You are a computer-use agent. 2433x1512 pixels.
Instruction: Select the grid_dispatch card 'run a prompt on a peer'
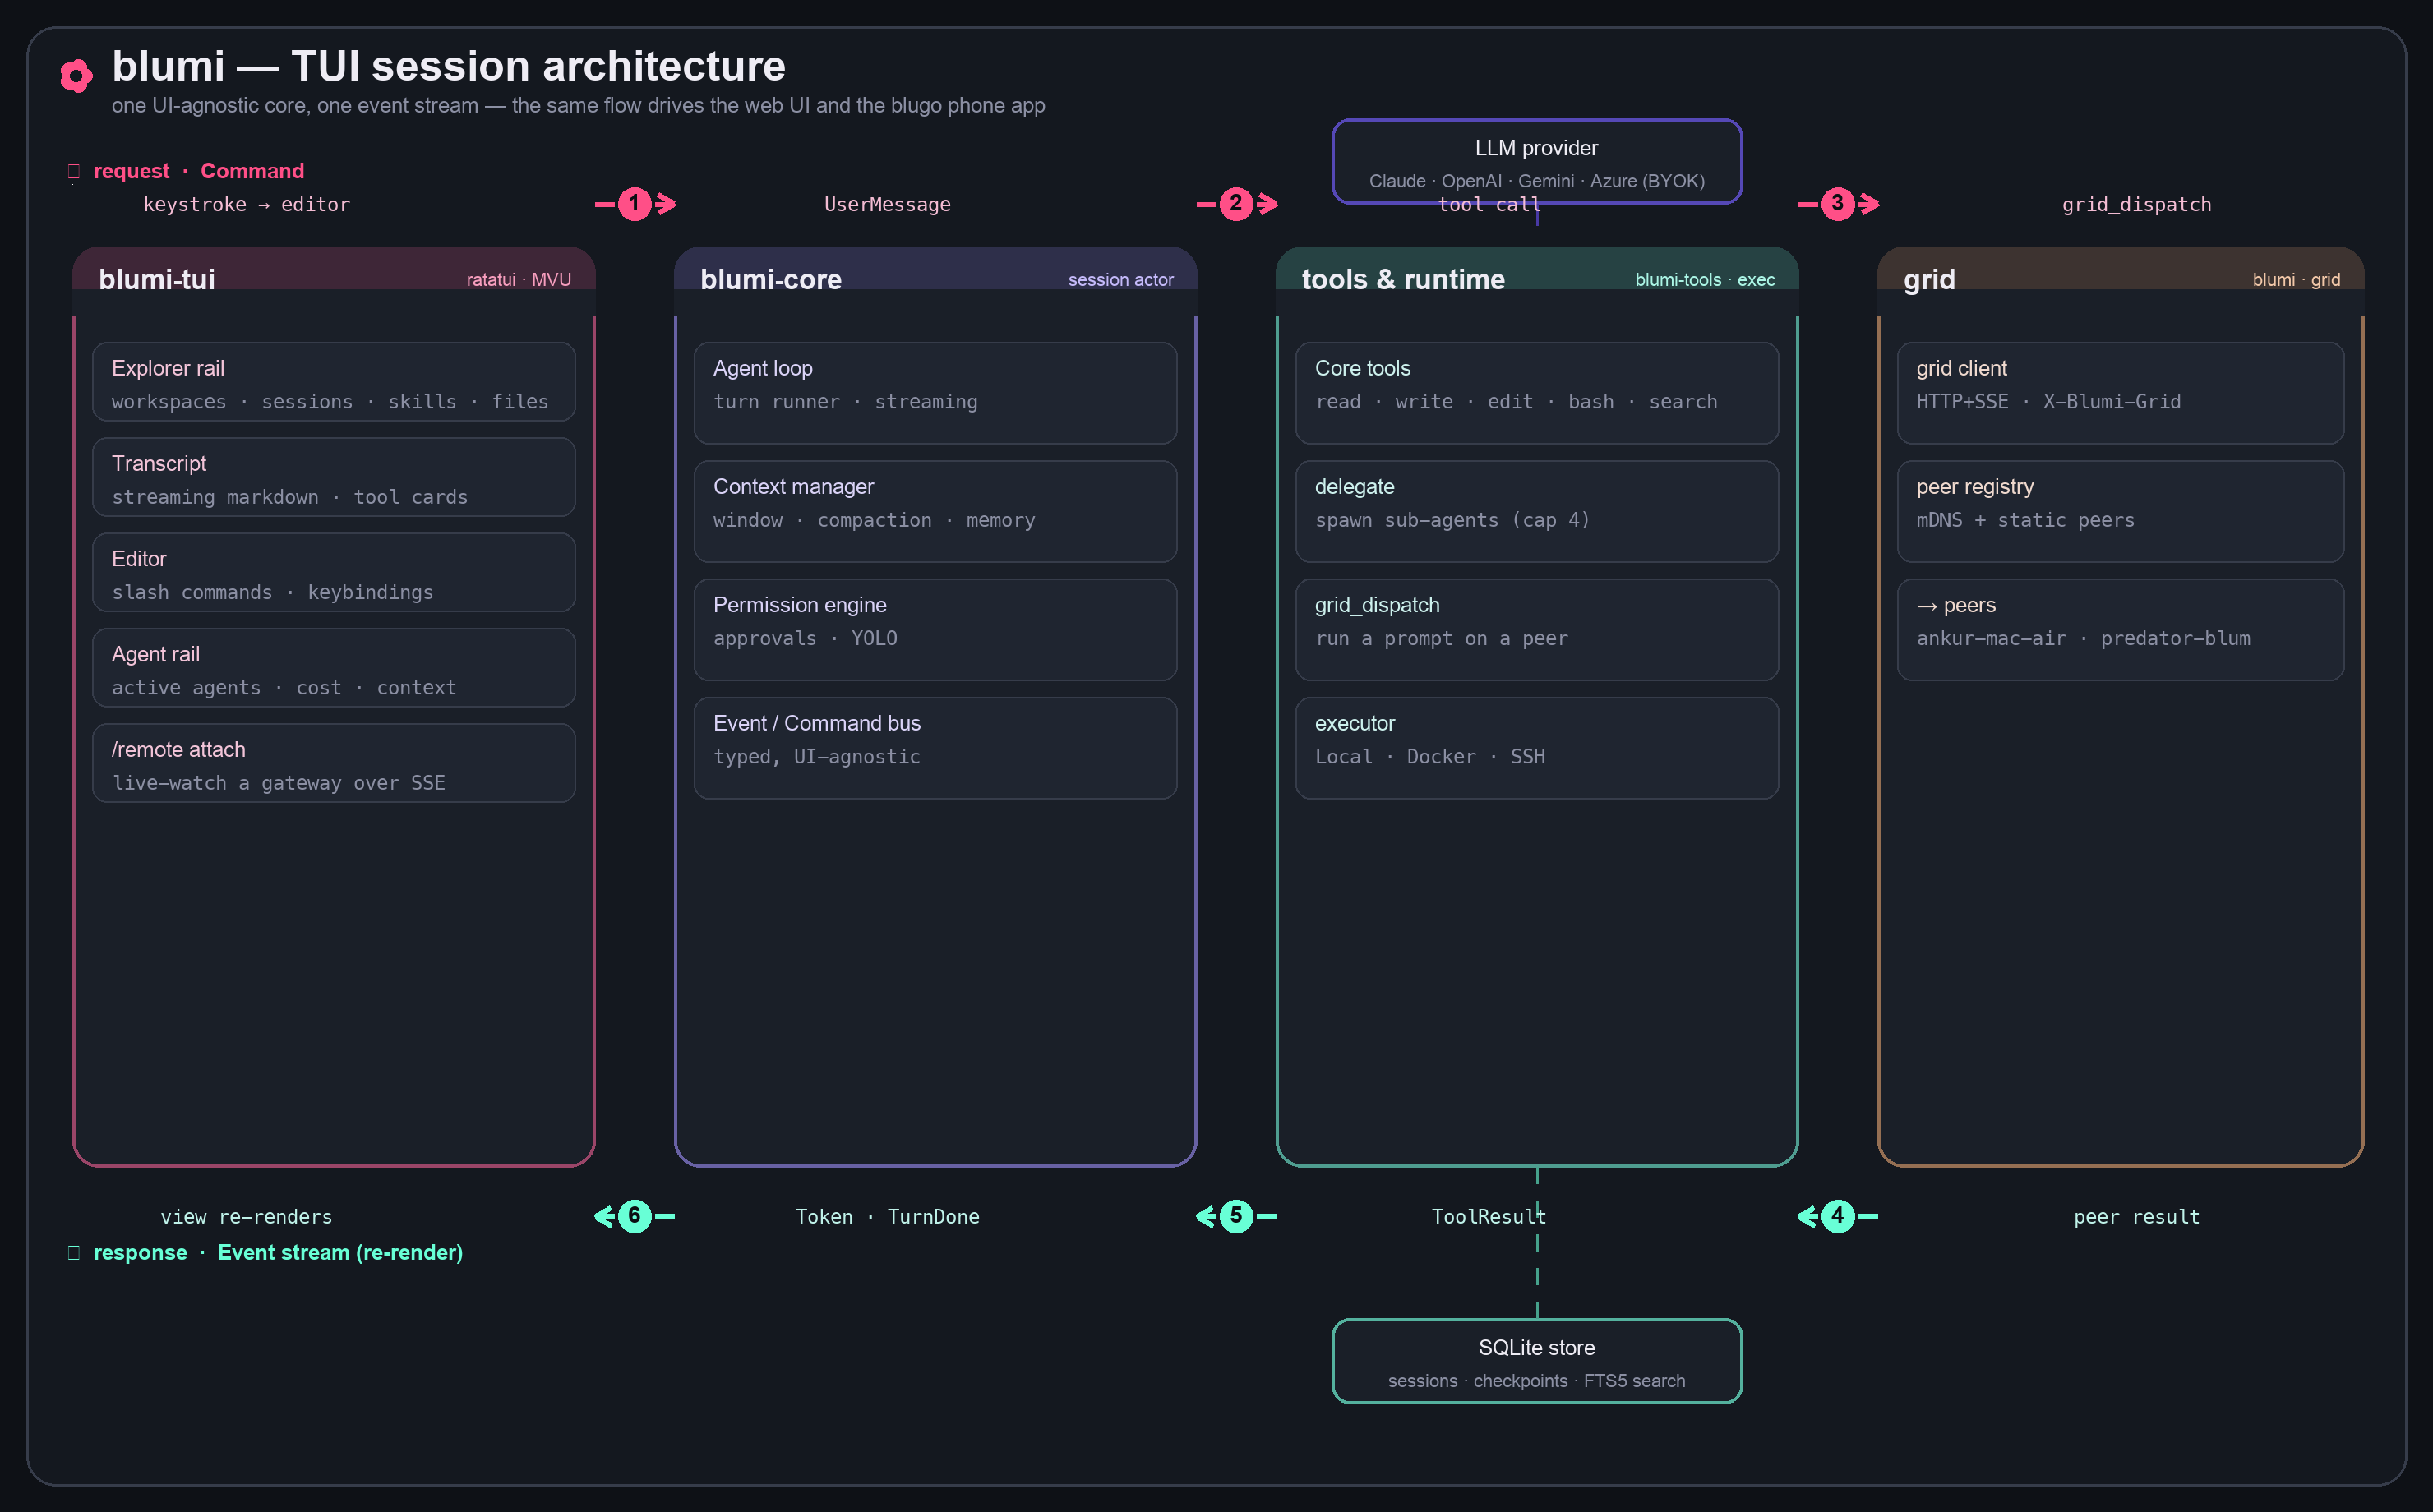pyautogui.click(x=1537, y=630)
